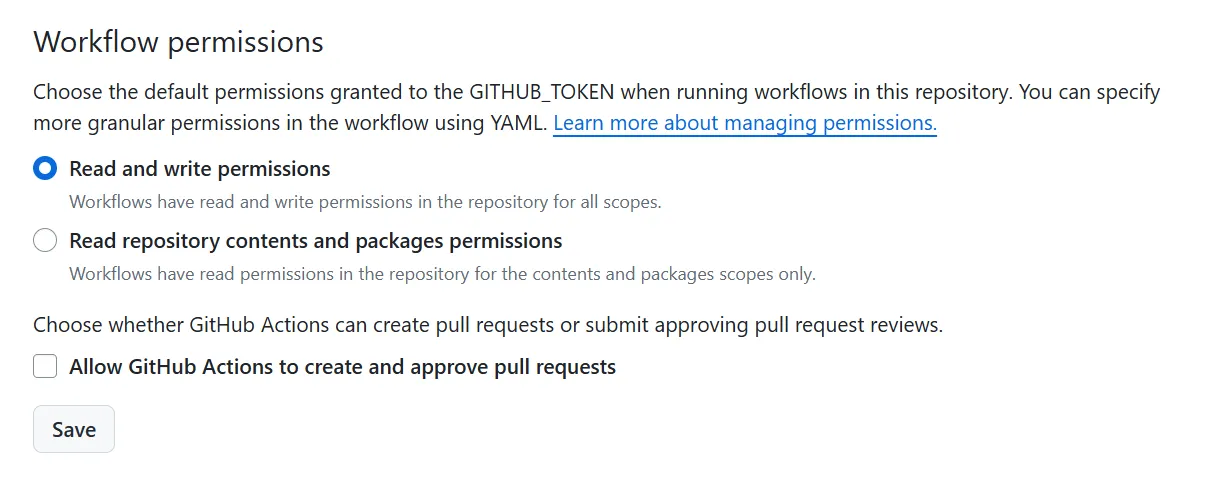Select the Read and write permissions radio button
The height and width of the screenshot is (491, 1210).
coord(45,168)
